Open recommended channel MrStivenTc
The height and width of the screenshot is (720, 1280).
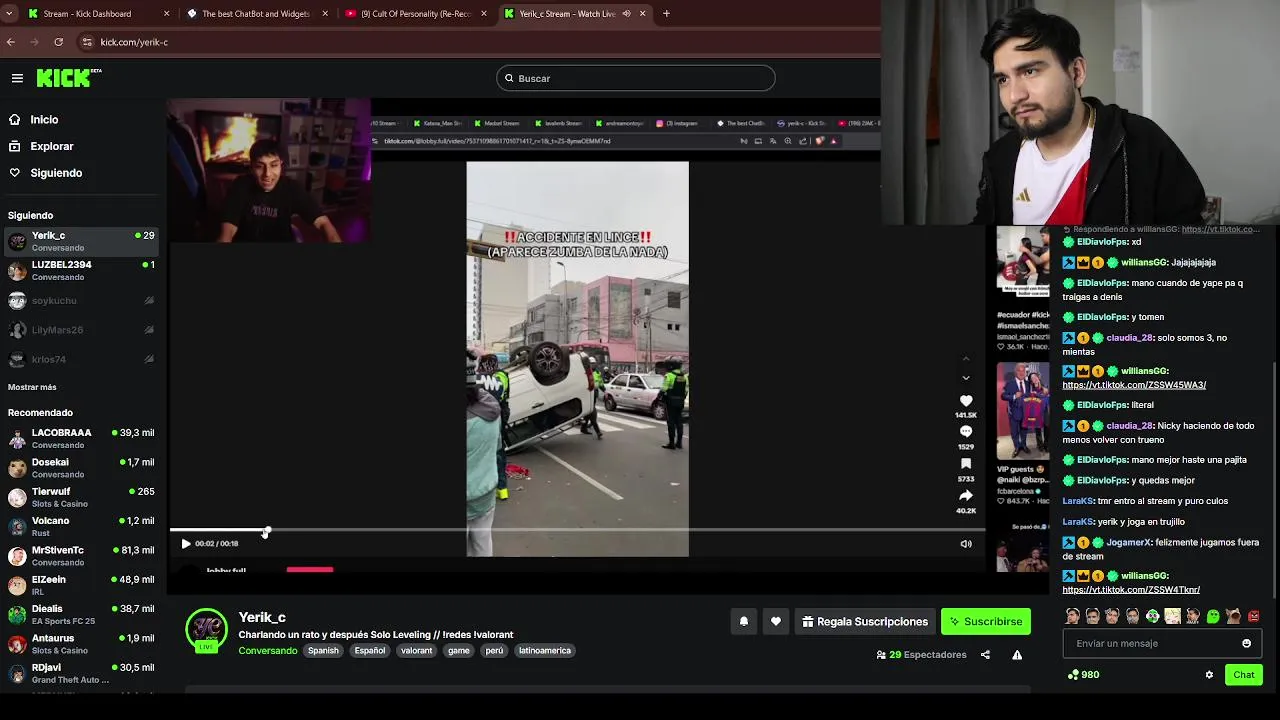coord(81,556)
